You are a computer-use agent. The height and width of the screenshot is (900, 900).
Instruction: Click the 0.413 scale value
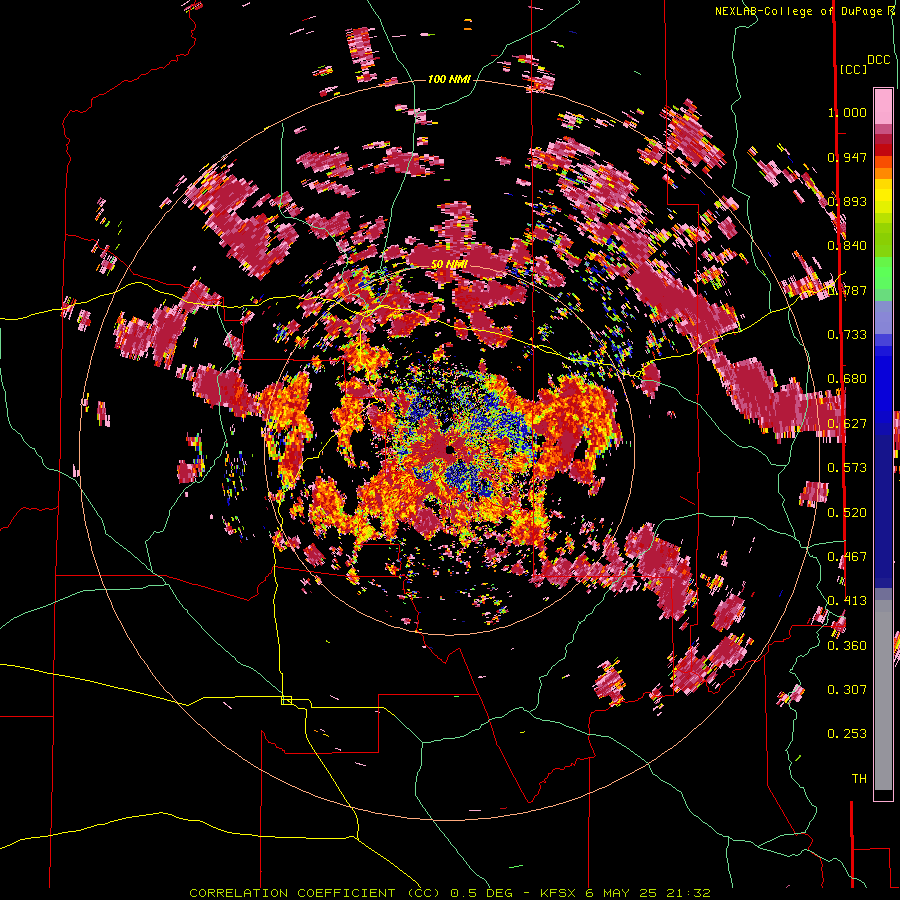point(847,601)
